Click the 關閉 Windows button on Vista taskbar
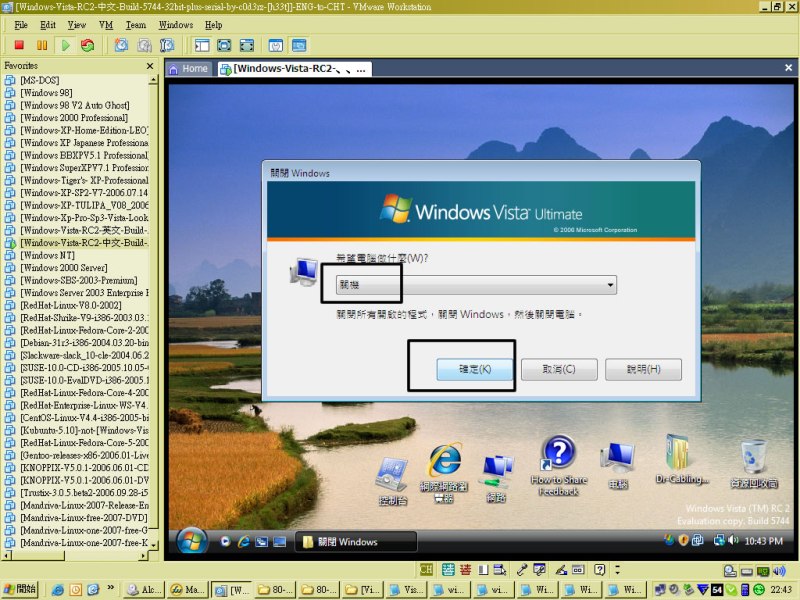This screenshot has width=800, height=600. click(356, 542)
